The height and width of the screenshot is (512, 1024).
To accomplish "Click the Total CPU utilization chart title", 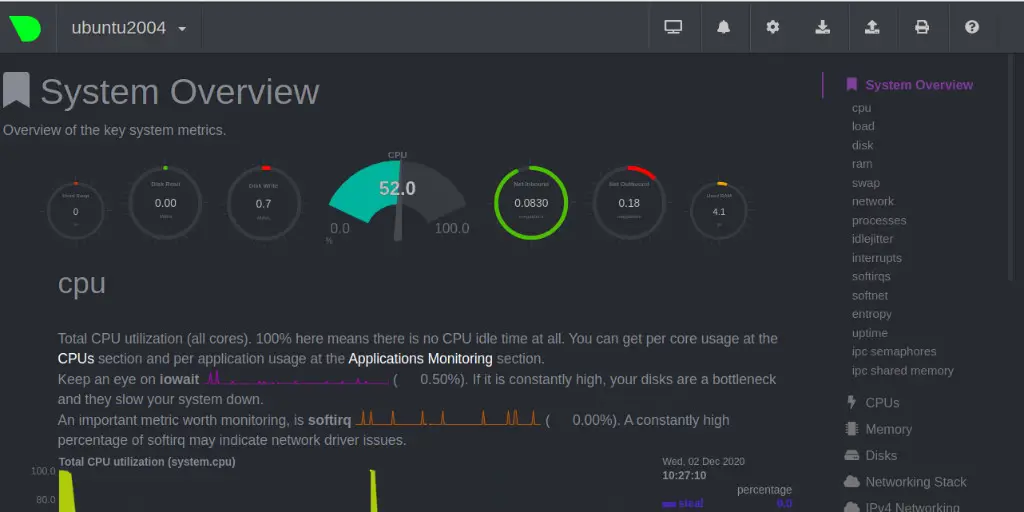I will coord(147,462).
